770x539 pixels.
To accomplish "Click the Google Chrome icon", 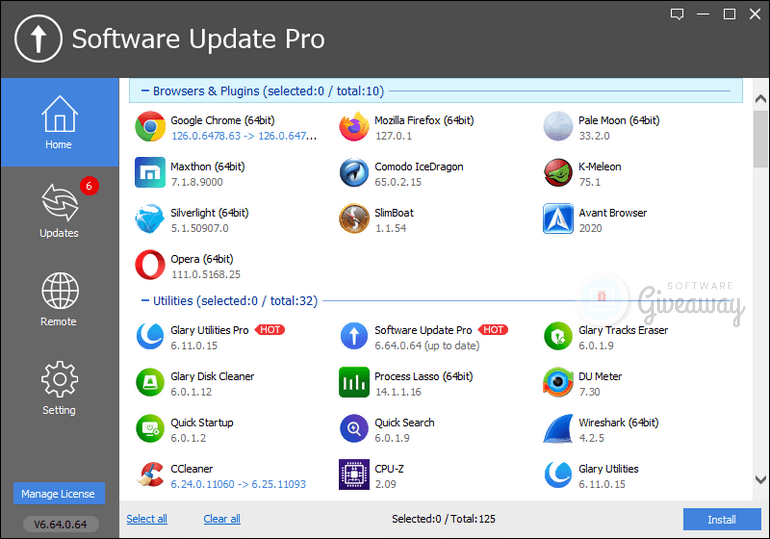I will pos(150,127).
